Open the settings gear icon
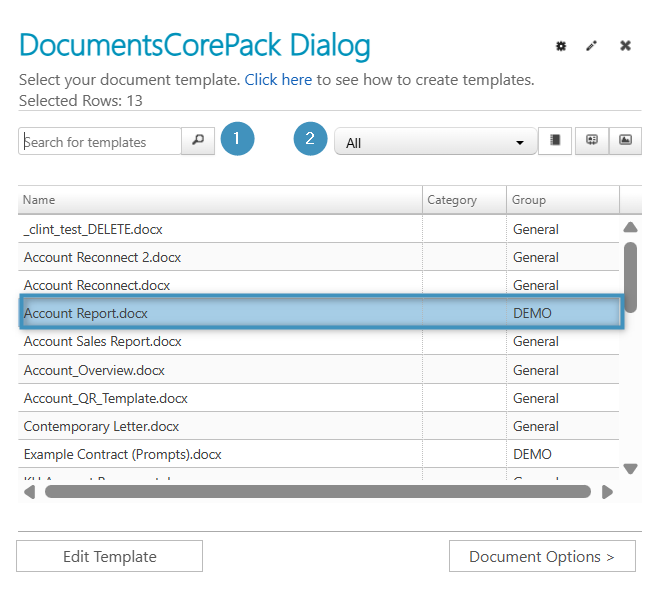Viewport: 660px width, 597px height. pyautogui.click(x=561, y=46)
